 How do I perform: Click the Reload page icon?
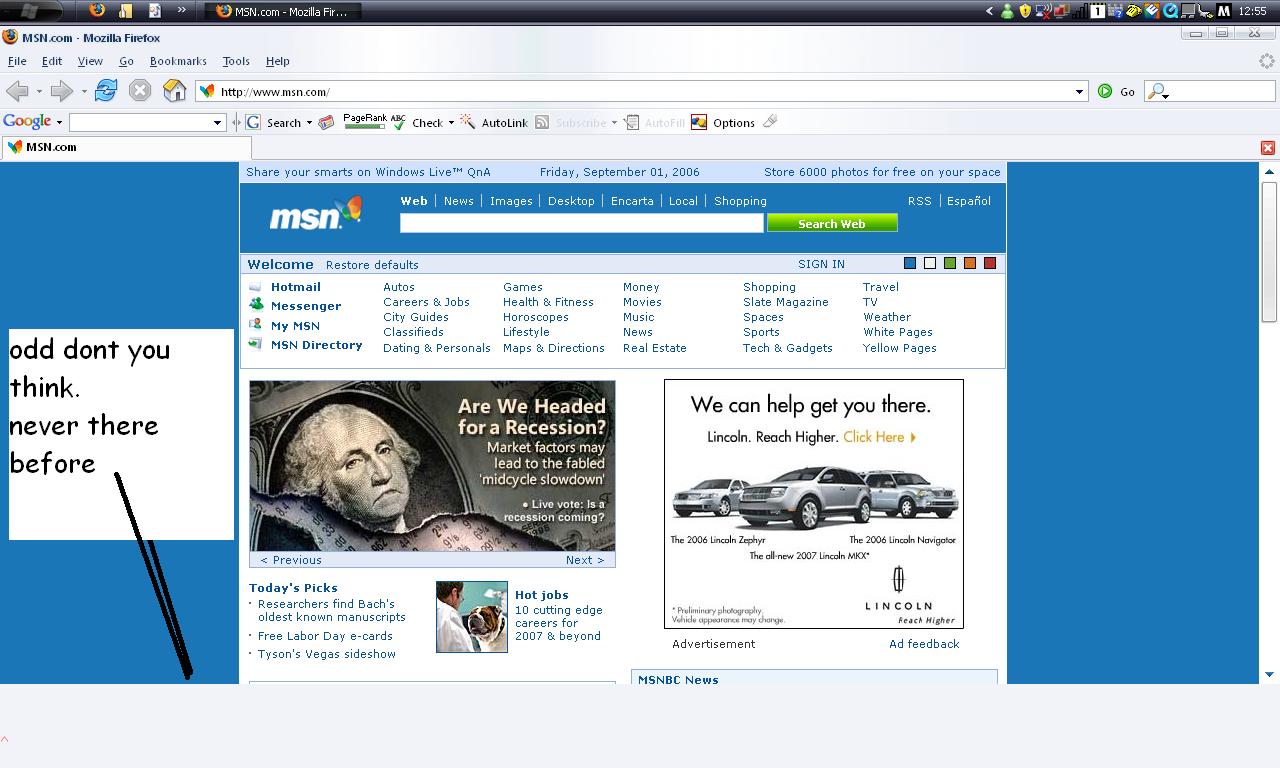[106, 91]
